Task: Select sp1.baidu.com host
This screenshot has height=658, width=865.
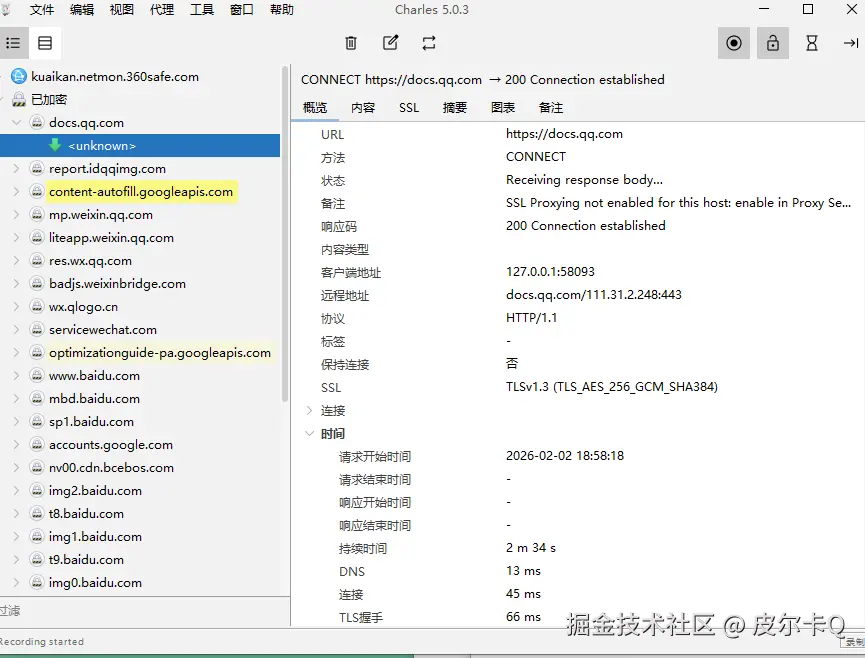Action: click(91, 422)
